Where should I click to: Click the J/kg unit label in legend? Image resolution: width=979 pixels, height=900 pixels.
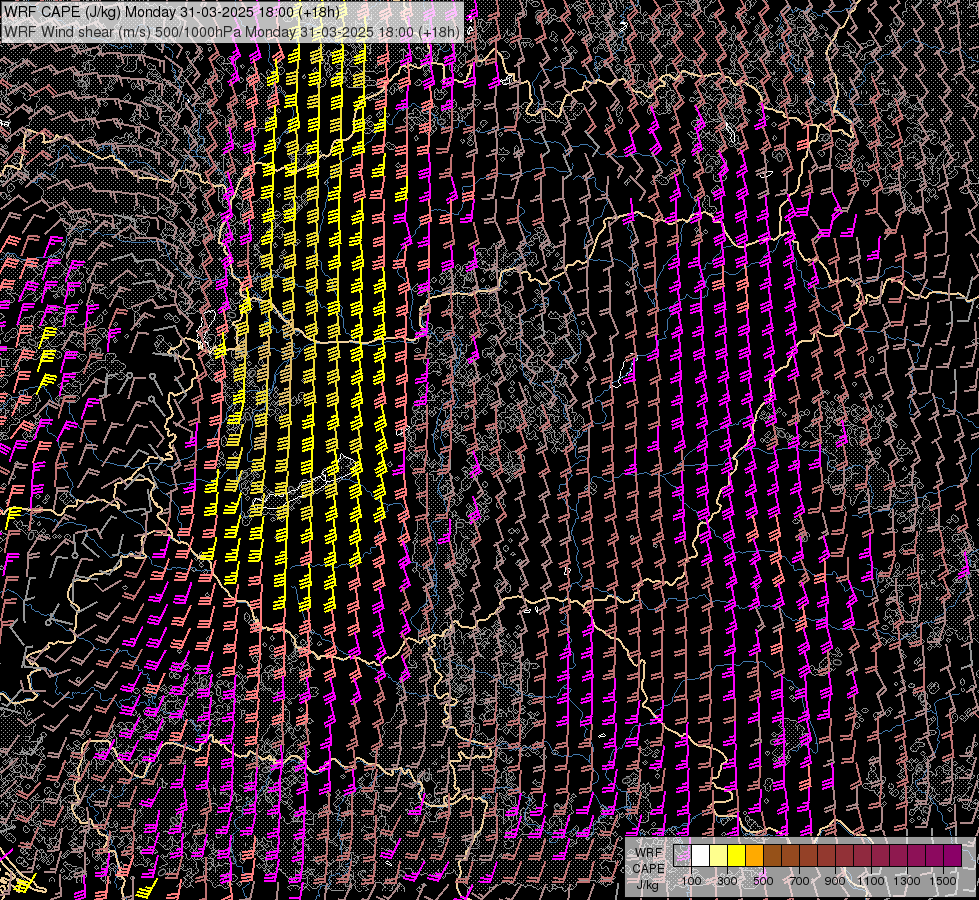click(648, 885)
